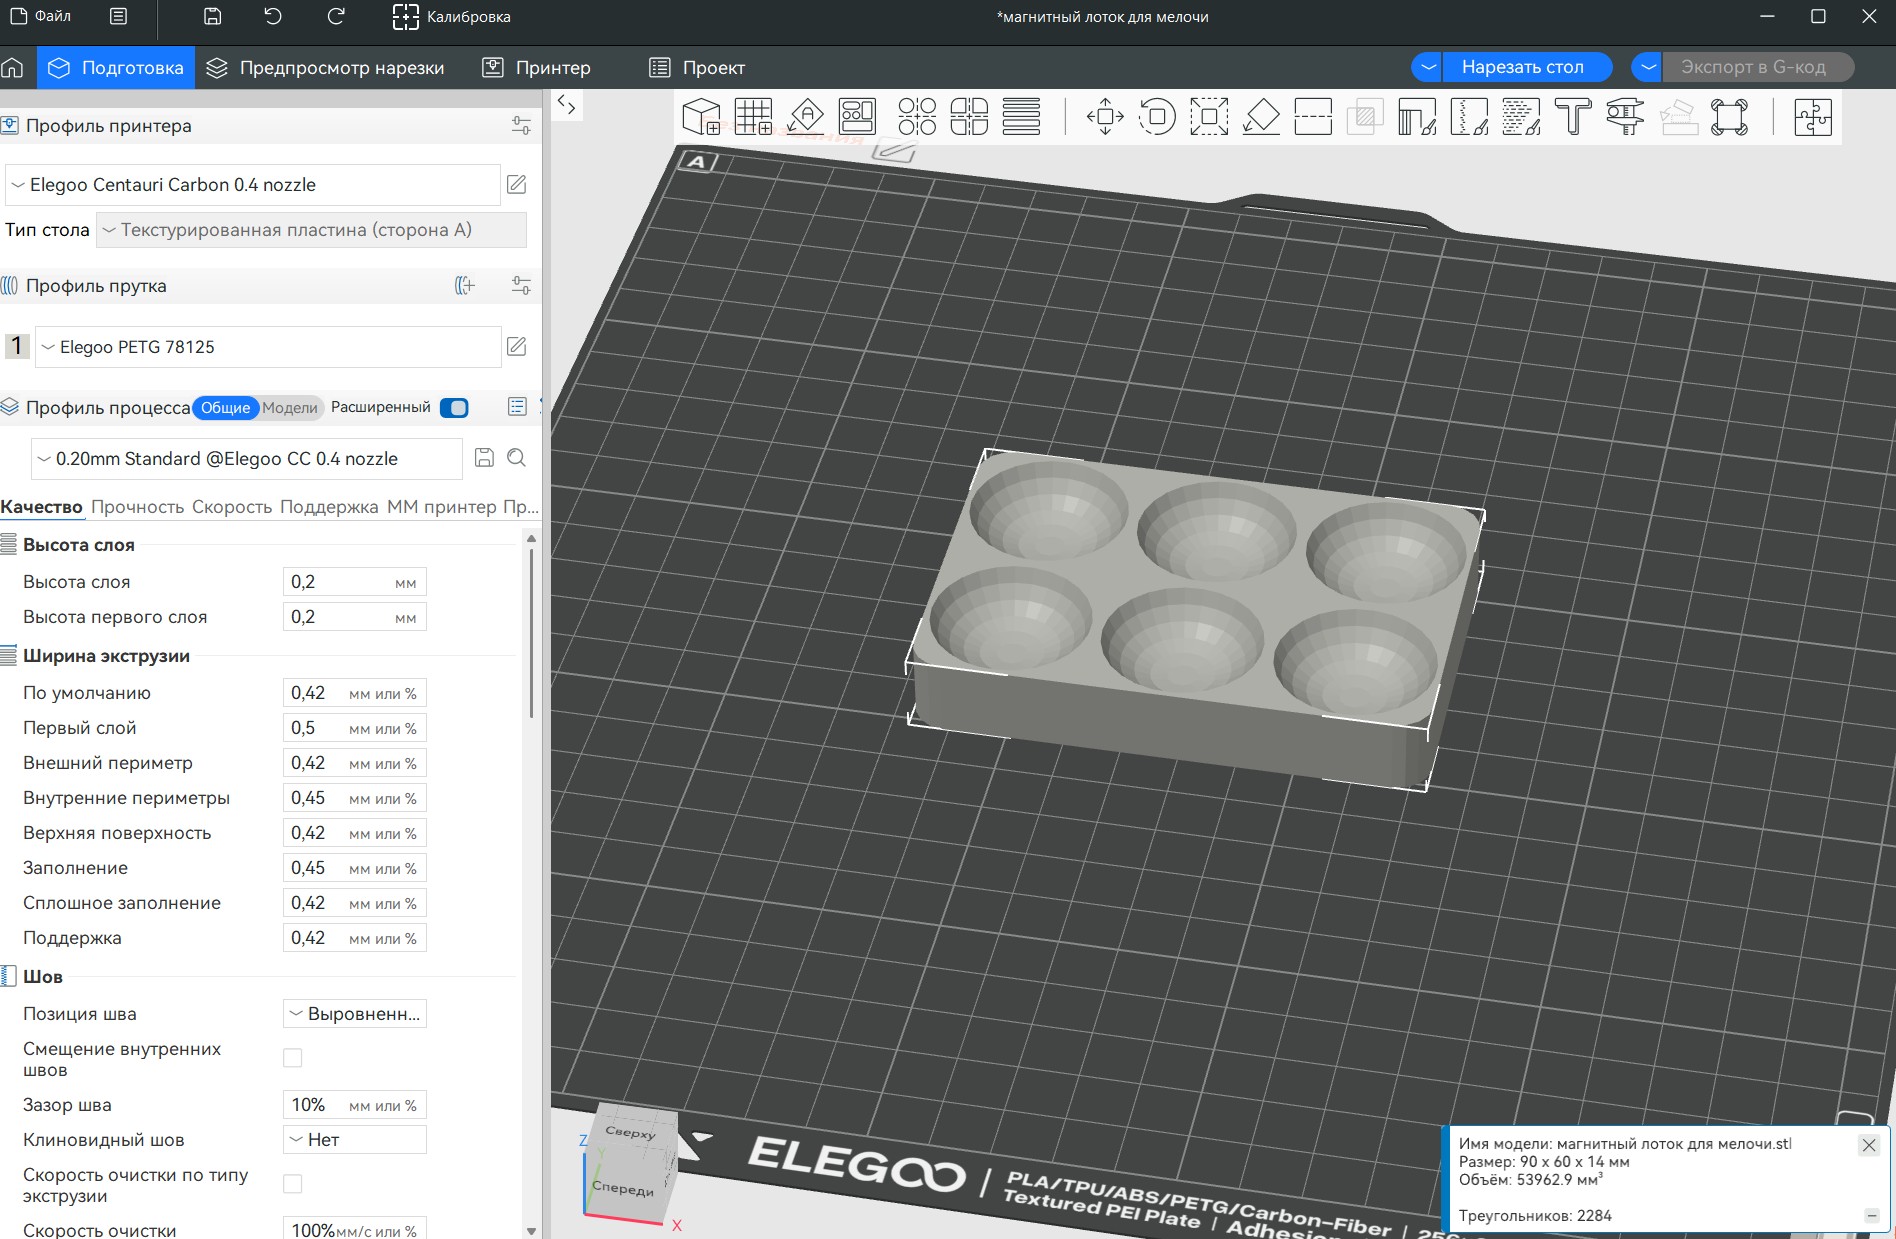Click the Калибровка button

452,17
